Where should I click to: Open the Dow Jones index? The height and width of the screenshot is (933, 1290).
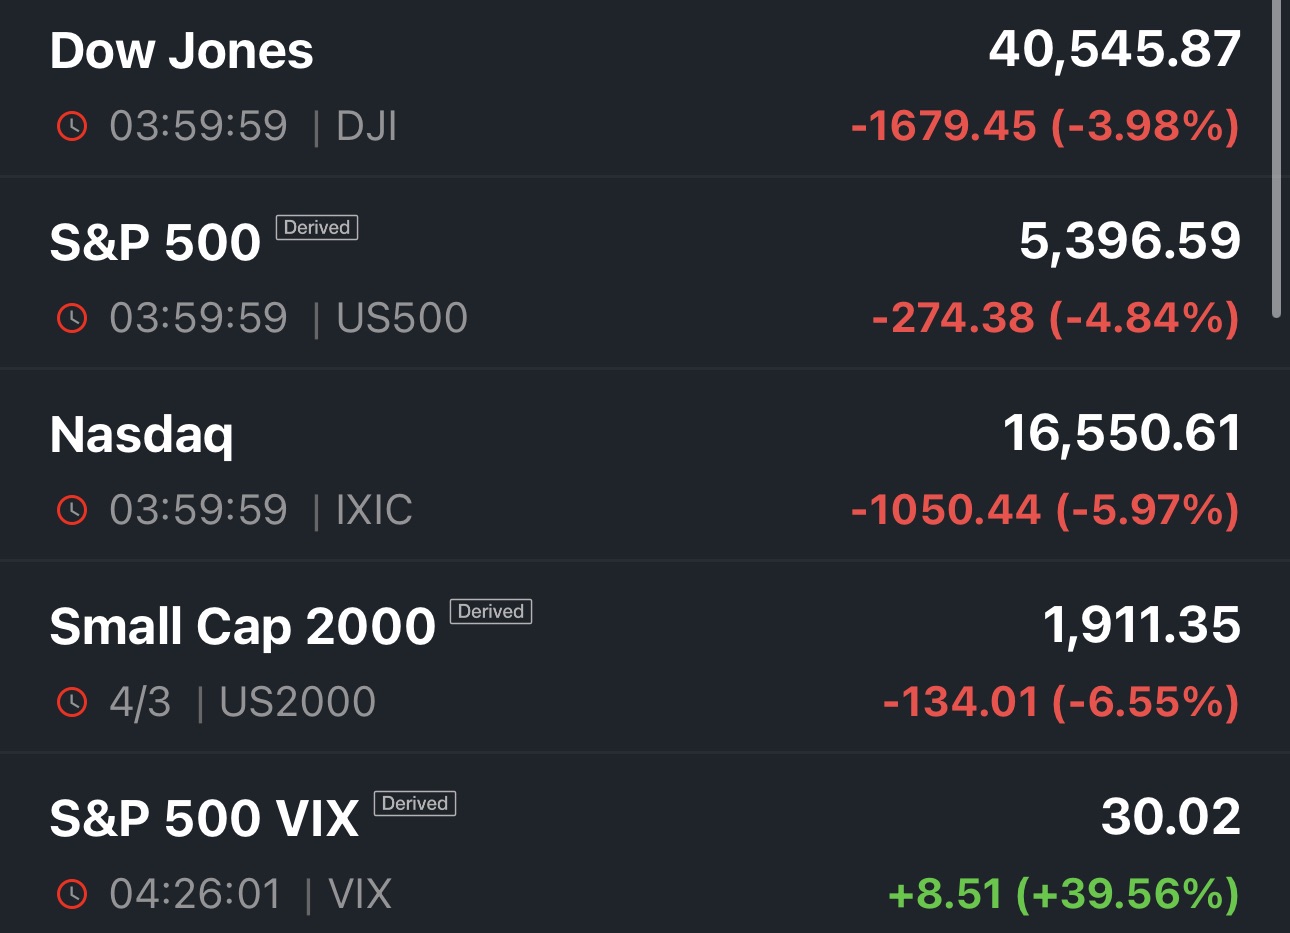click(x=181, y=51)
